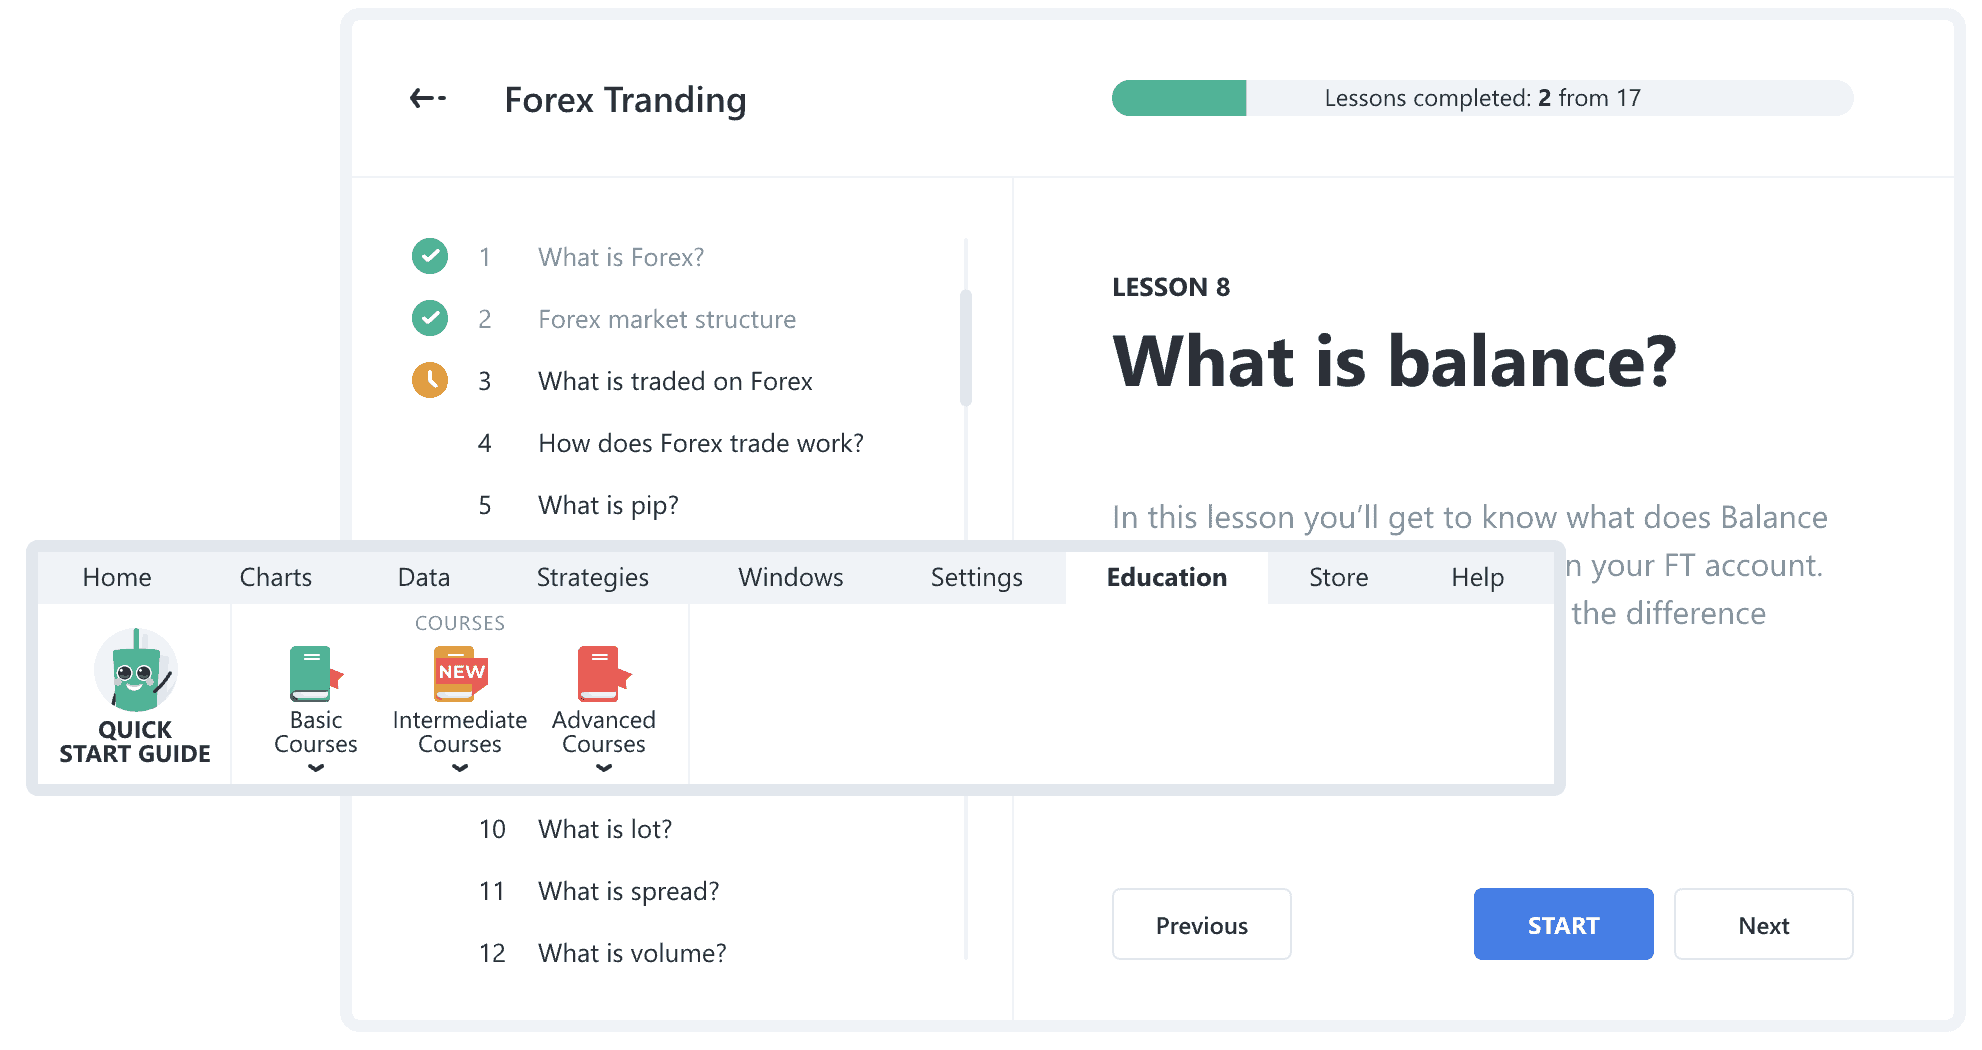
Task: Click the back arrow next to Forex Tranding
Action: pyautogui.click(x=426, y=98)
